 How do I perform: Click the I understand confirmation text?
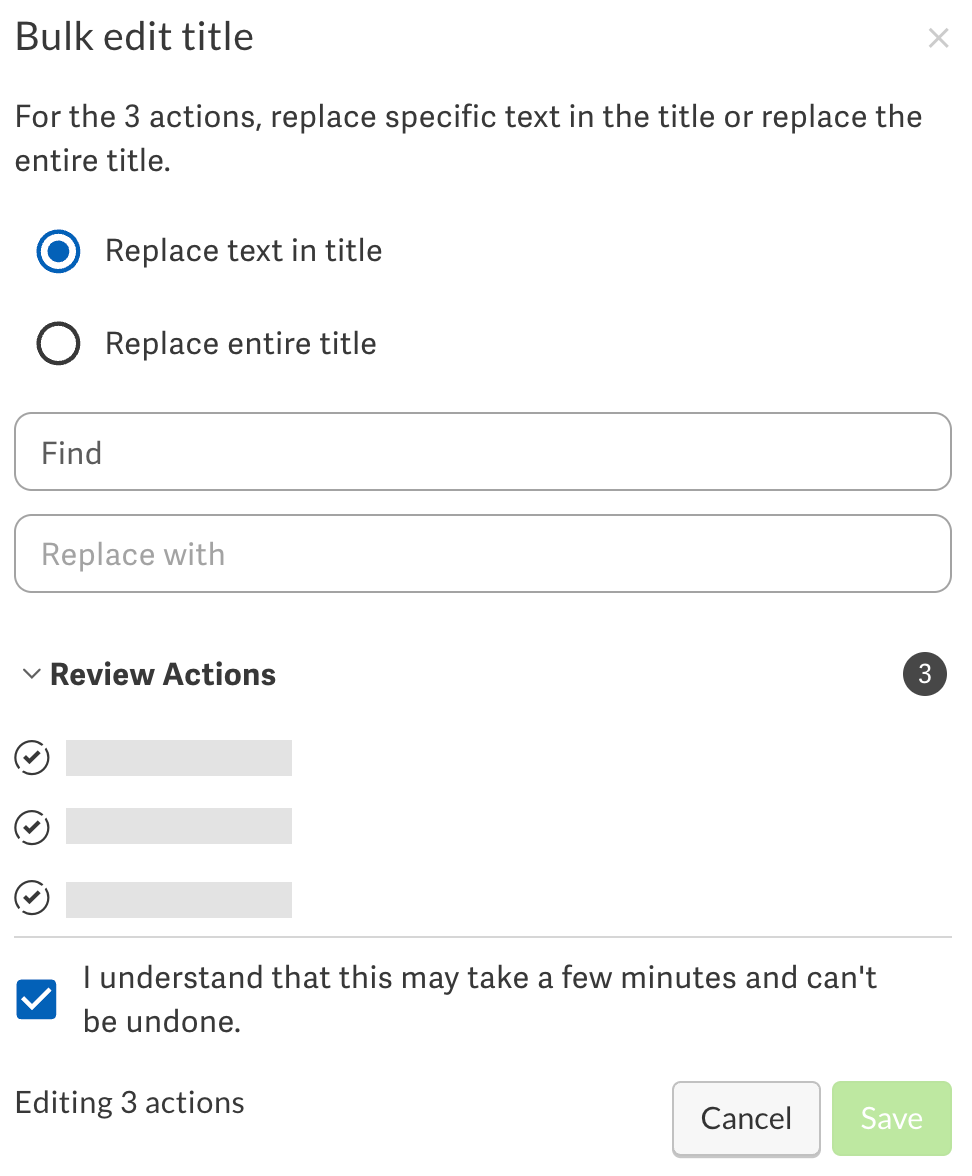click(x=480, y=999)
